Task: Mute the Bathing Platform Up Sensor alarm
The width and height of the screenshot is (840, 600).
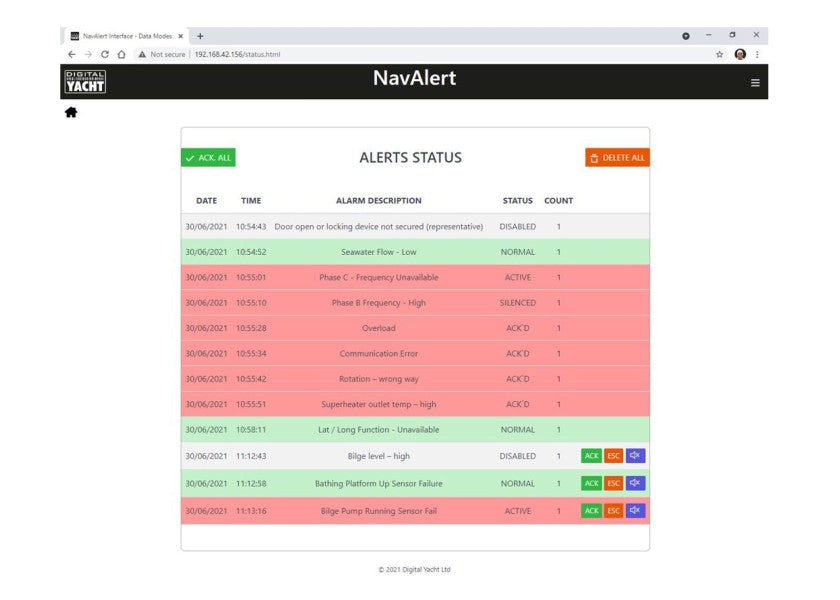Action: tap(635, 483)
